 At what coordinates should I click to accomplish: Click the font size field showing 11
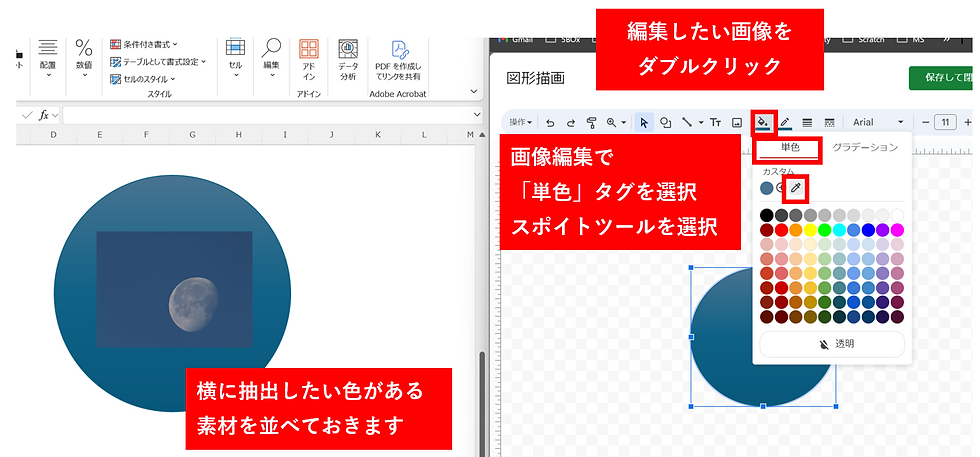946,123
